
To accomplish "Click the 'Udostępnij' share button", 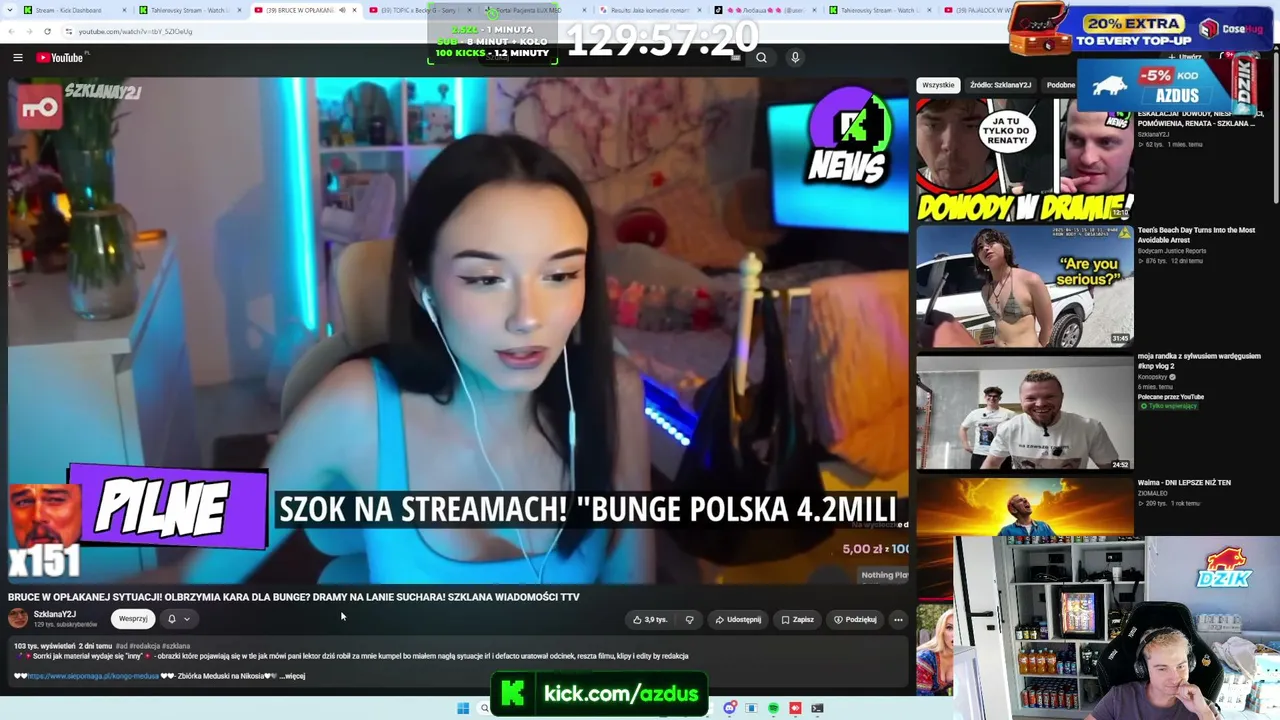I will (738, 619).
